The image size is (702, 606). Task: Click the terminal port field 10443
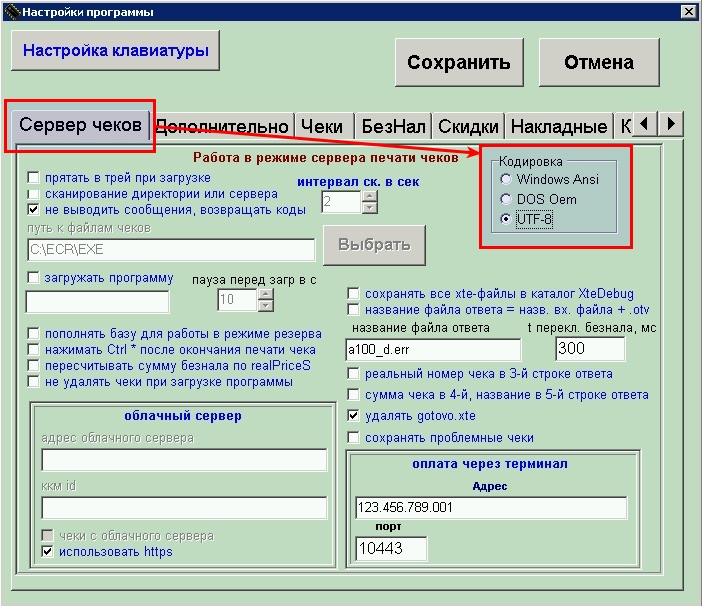point(391,548)
